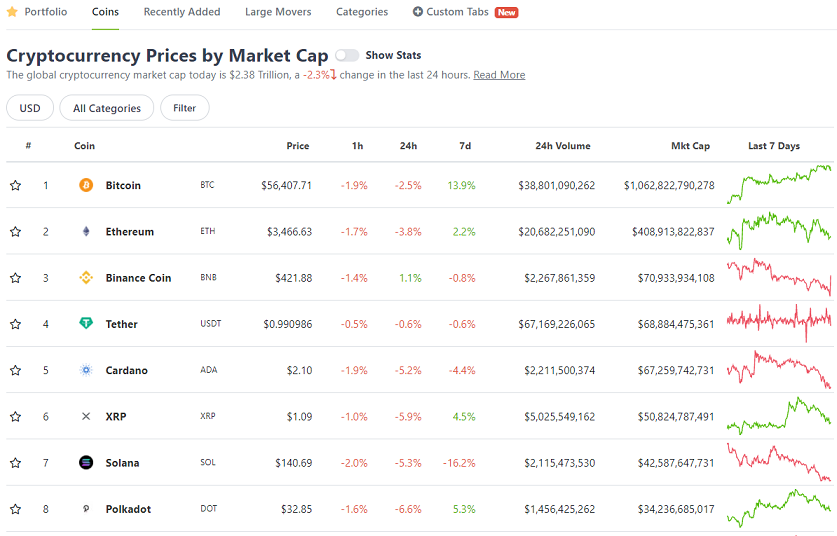Click Solana 7d change -16.2%
The image size is (837, 536).
459,463
